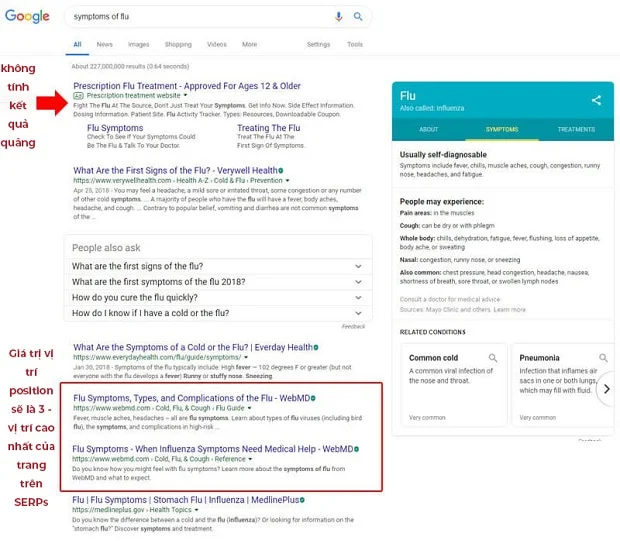620x547 pixels.
Task: Open the Common cold related condition card
Action: [433, 358]
